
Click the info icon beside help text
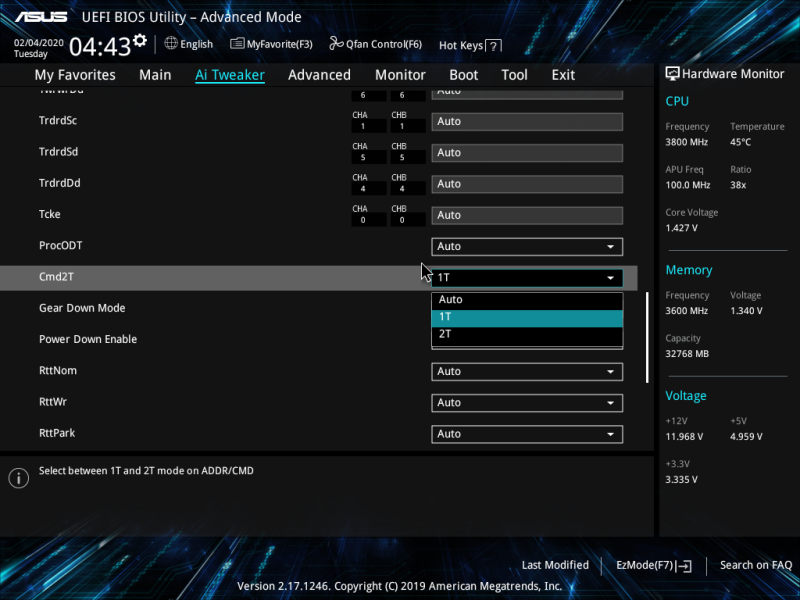pos(19,478)
